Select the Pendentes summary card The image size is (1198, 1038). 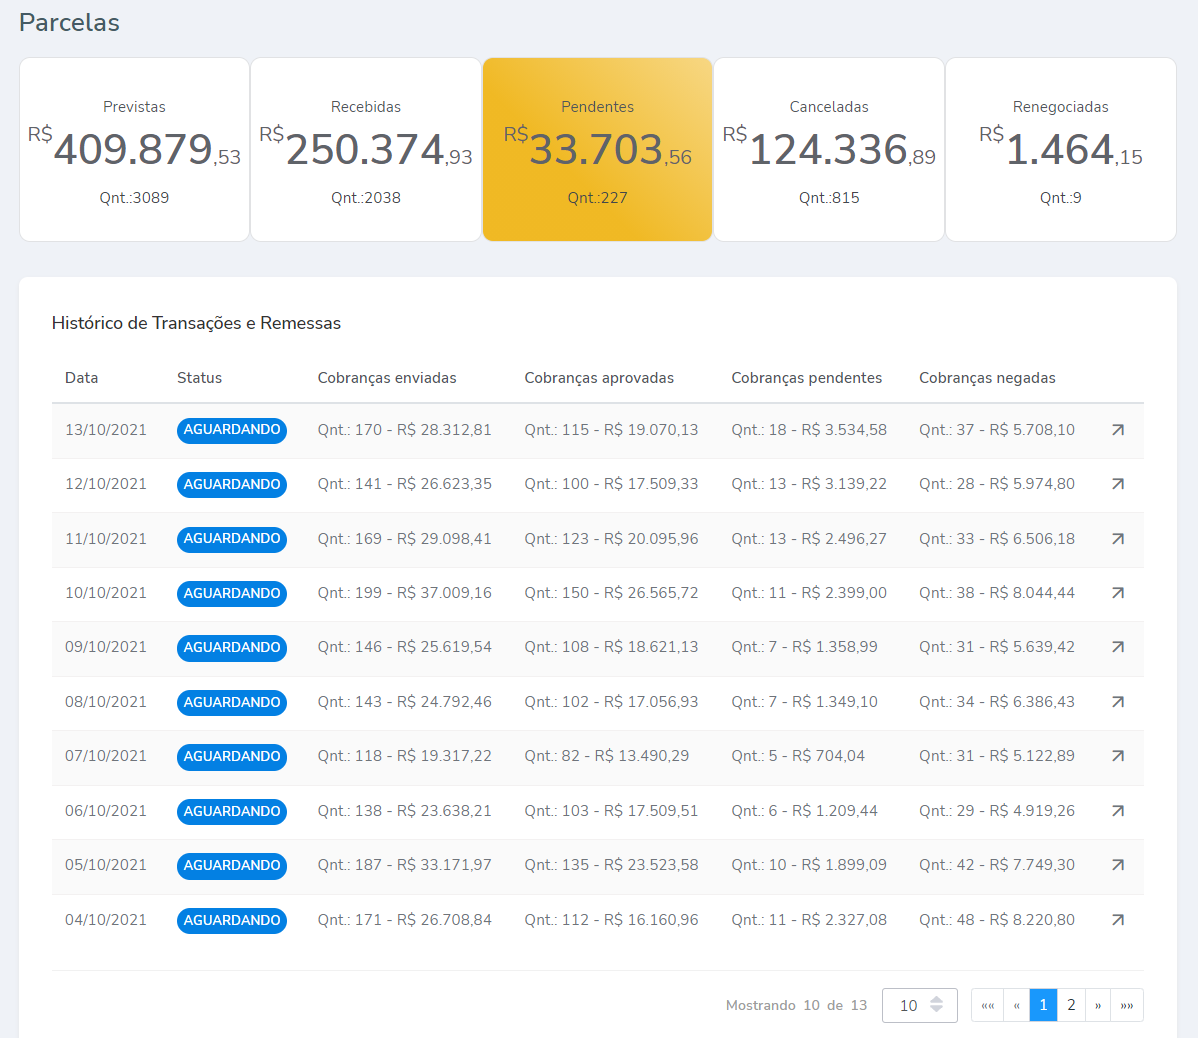[x=597, y=150]
